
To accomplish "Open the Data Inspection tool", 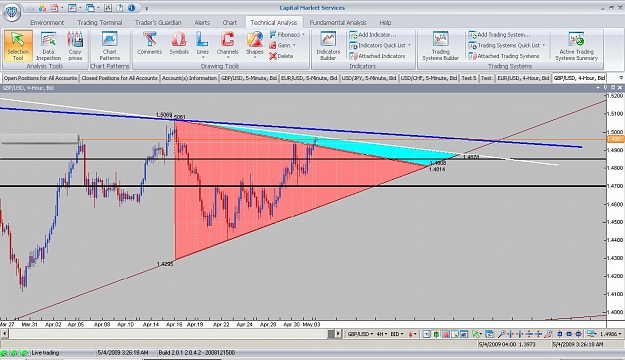I will 48,46.
